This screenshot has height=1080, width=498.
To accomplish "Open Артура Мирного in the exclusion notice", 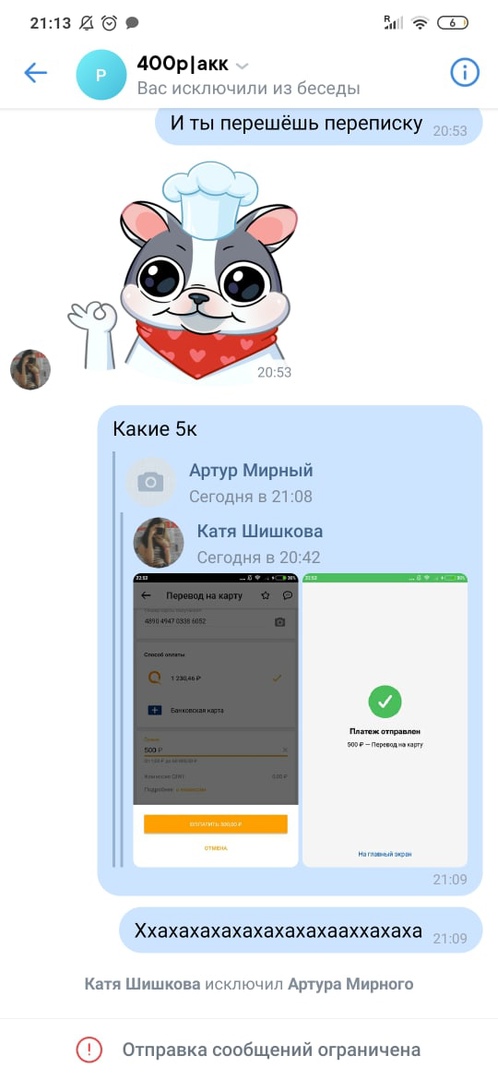I will point(351,984).
